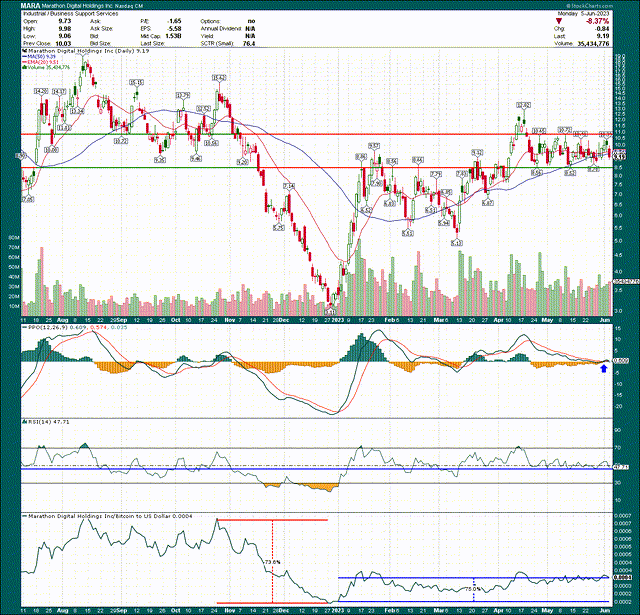Click the N/A next to Yield
640x615 pixels.
[x=250, y=36]
